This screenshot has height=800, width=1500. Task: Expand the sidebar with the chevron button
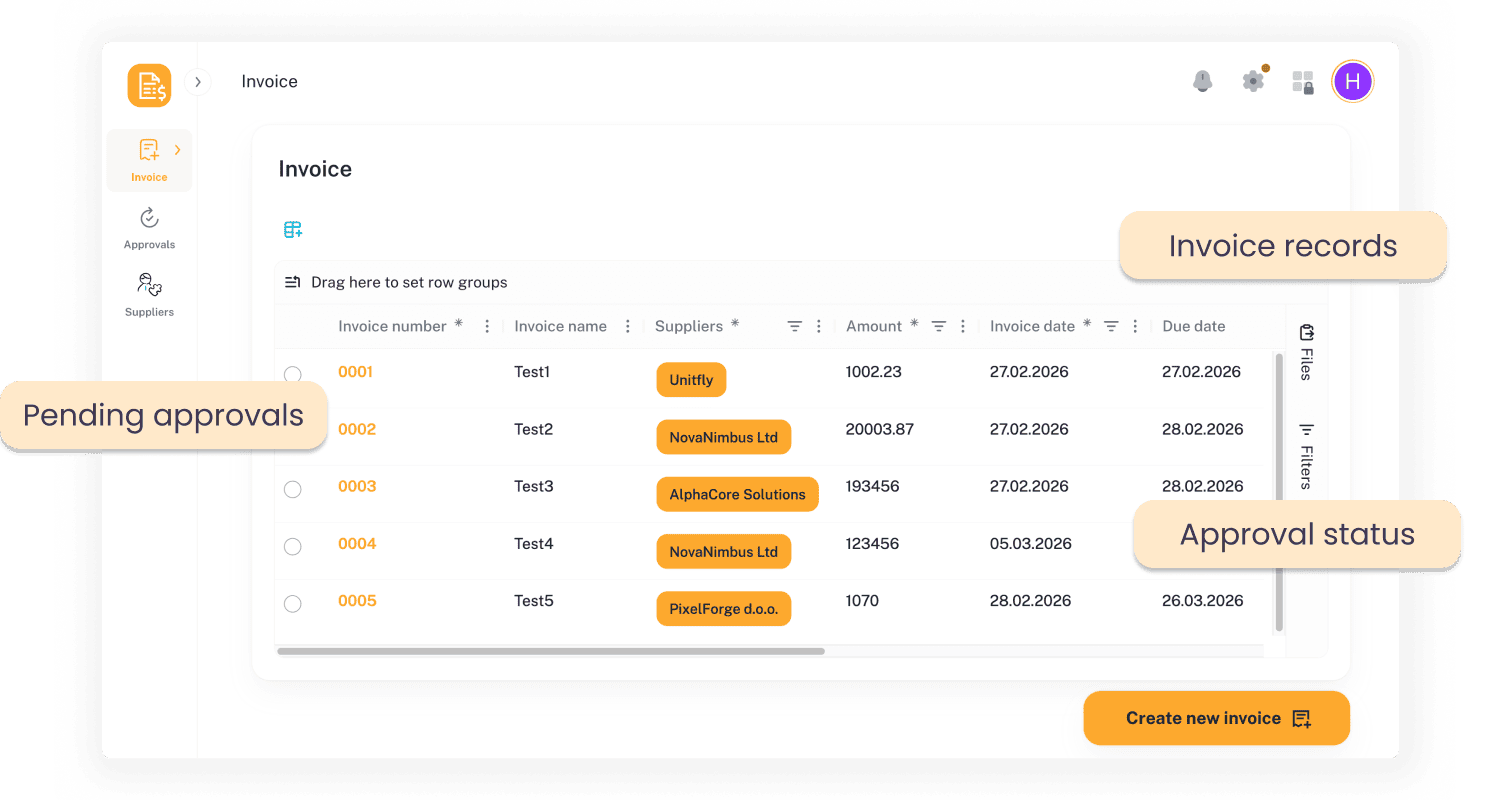pyautogui.click(x=198, y=82)
